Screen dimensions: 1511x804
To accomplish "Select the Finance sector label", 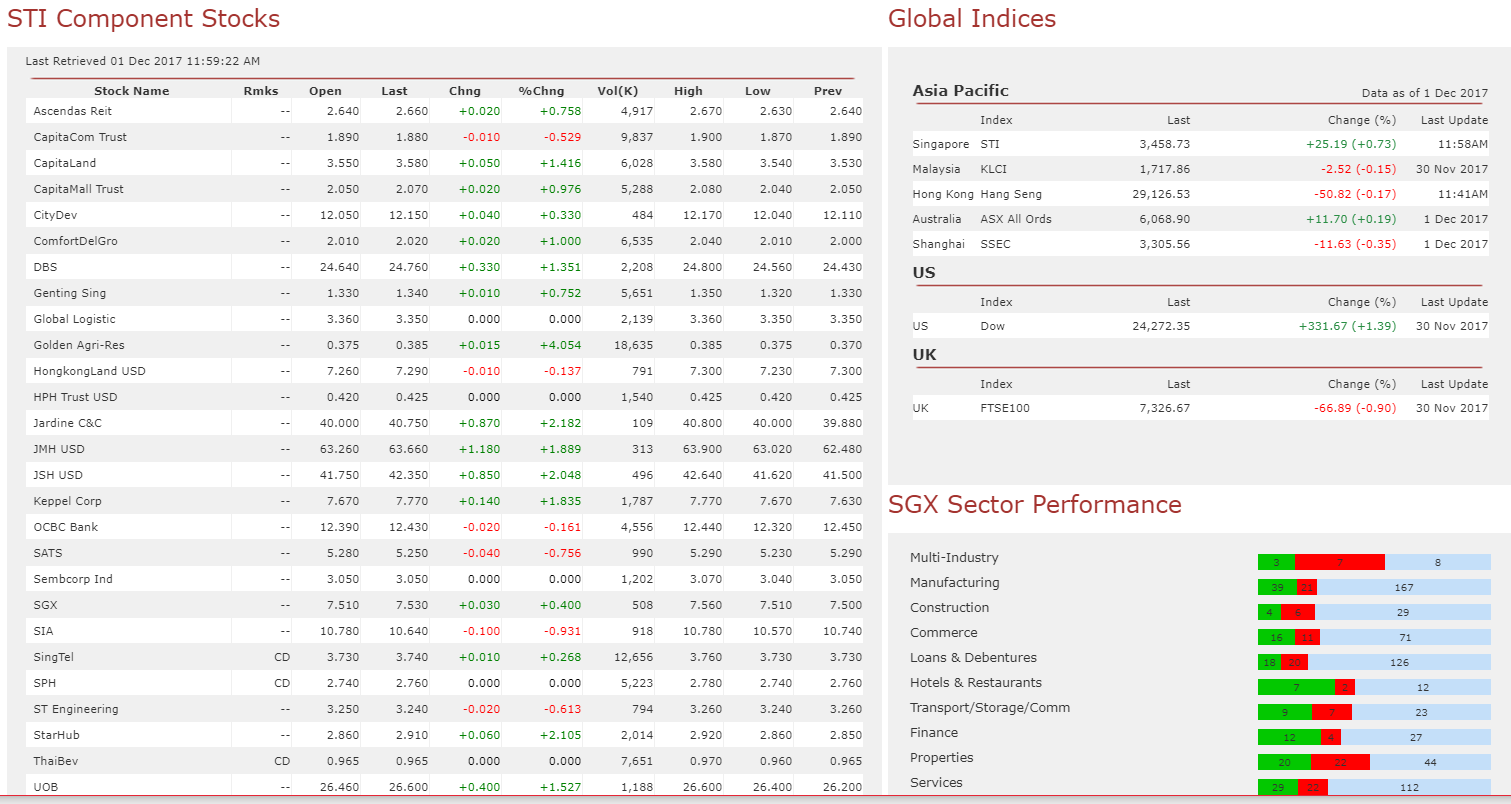I will (934, 732).
